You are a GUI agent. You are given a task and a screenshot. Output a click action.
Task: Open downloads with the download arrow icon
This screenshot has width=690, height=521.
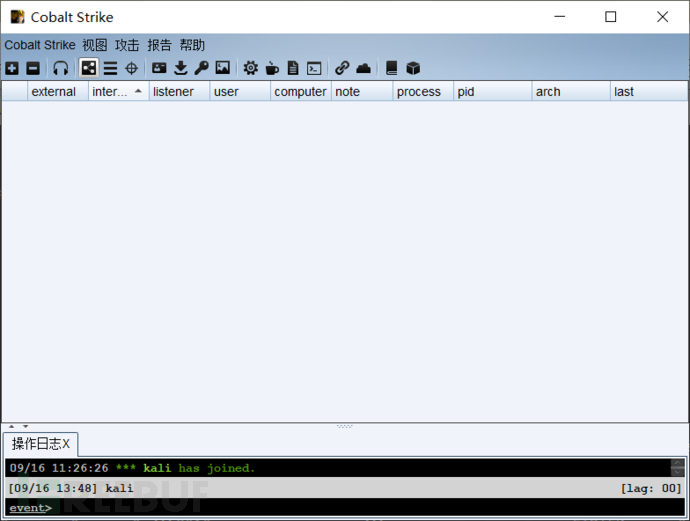(181, 68)
